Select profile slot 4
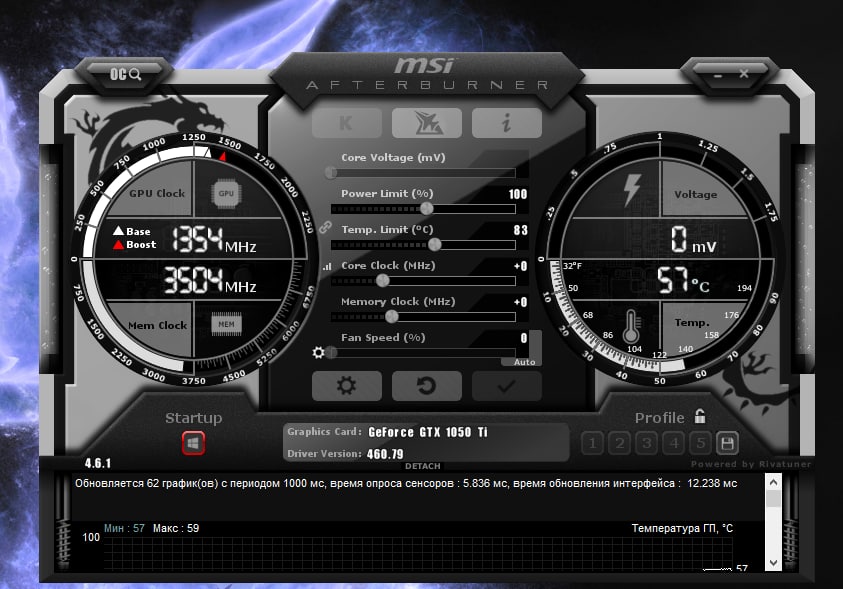 pos(674,443)
